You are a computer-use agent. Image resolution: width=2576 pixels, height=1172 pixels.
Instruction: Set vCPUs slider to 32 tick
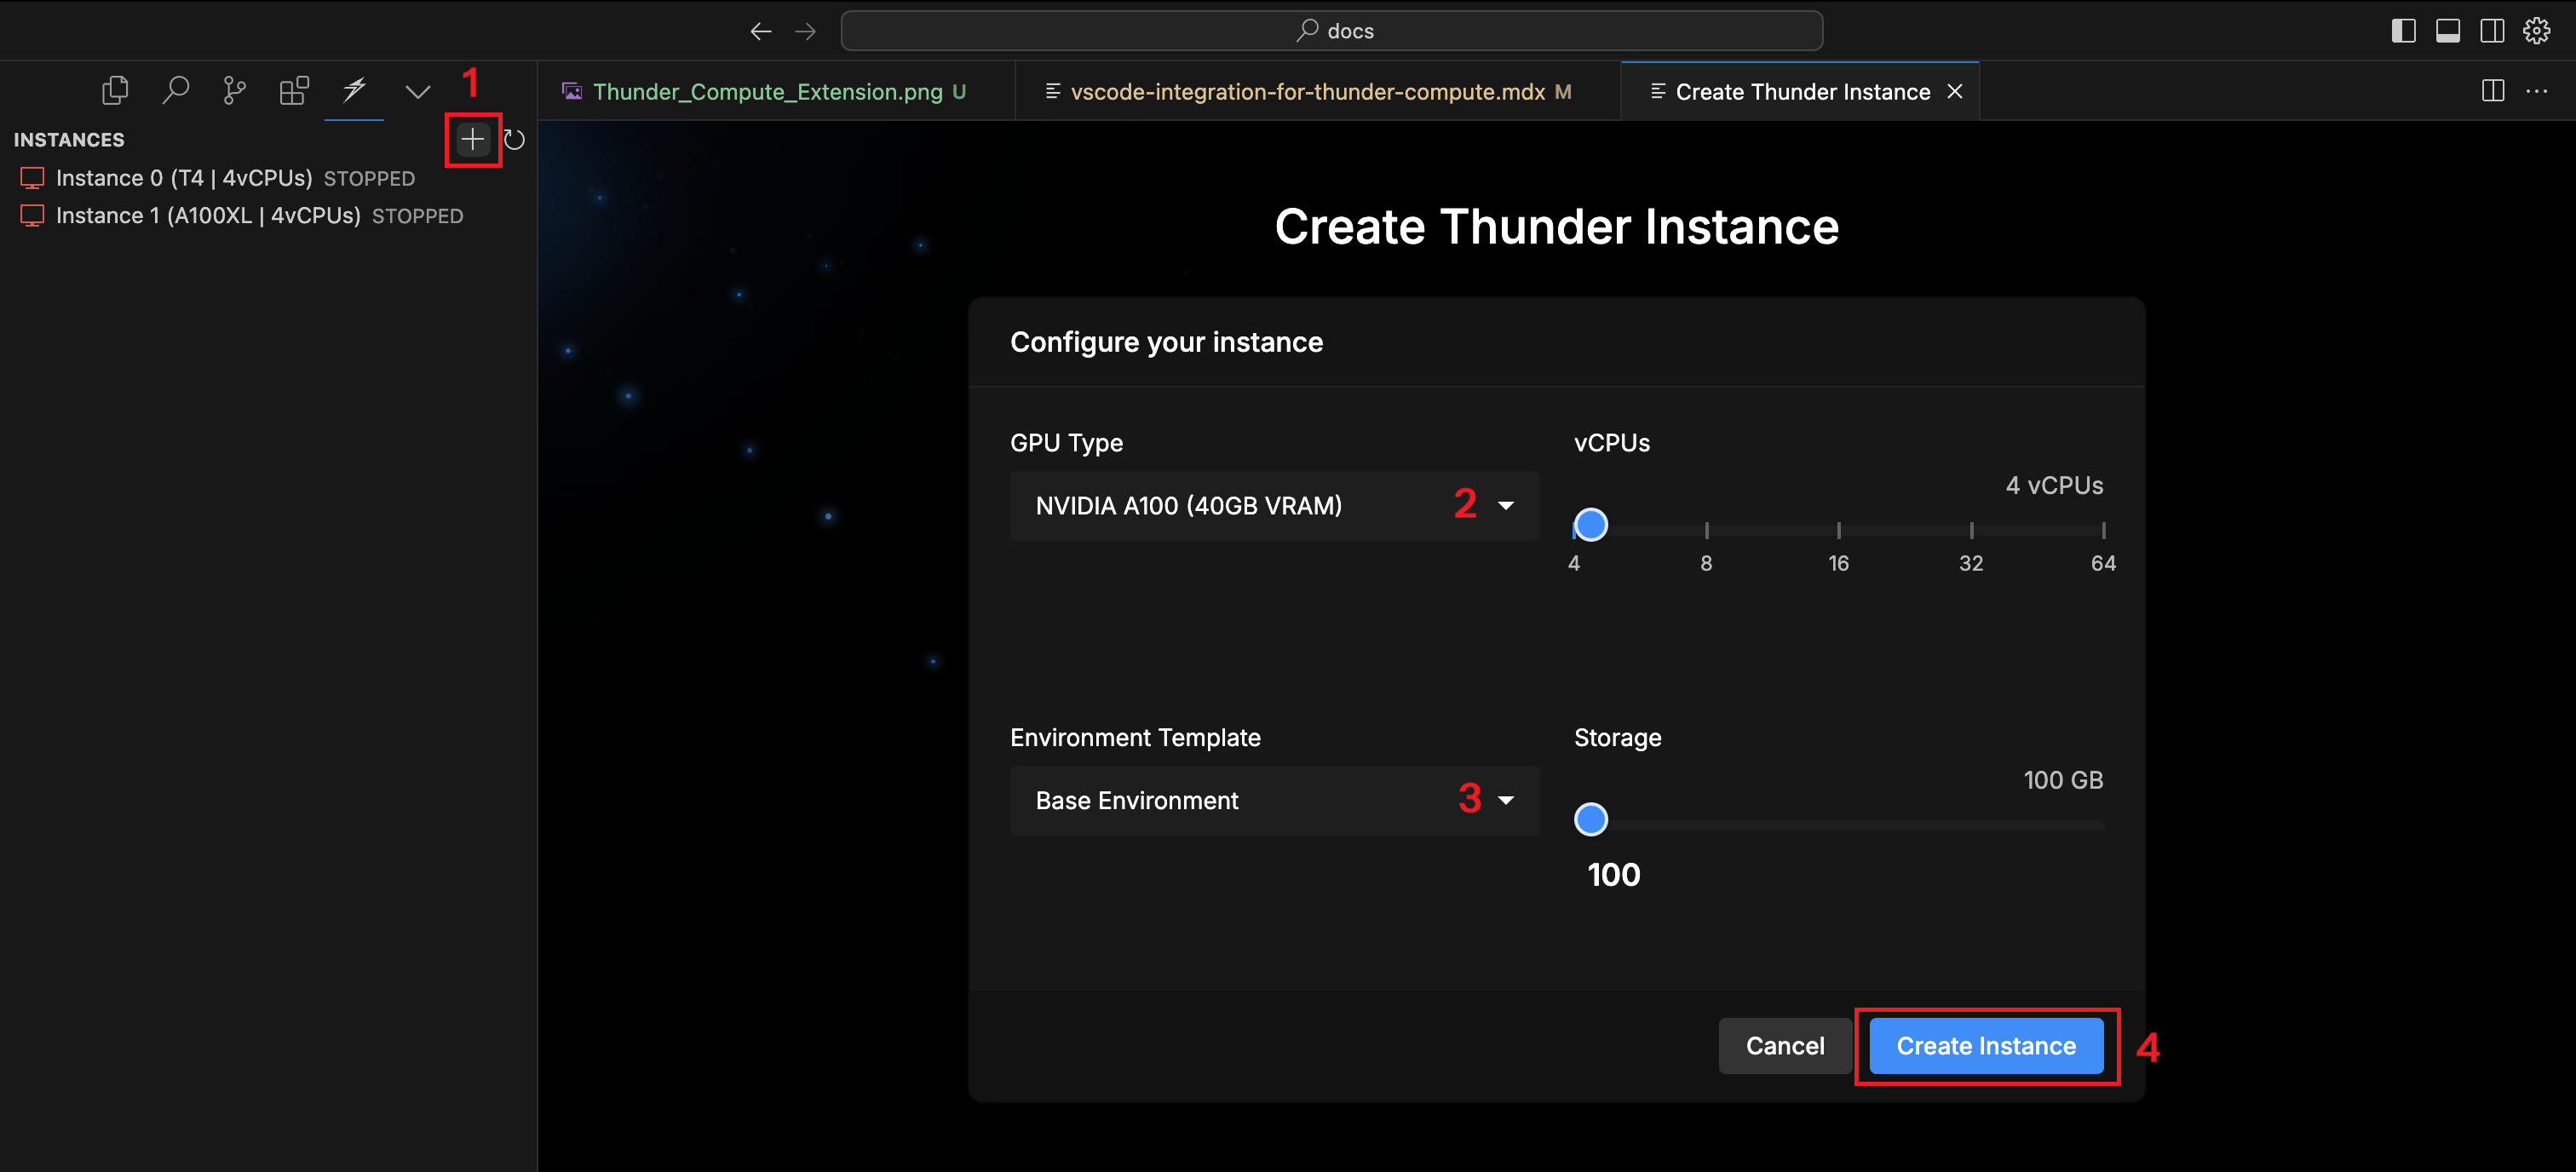pyautogui.click(x=1971, y=530)
